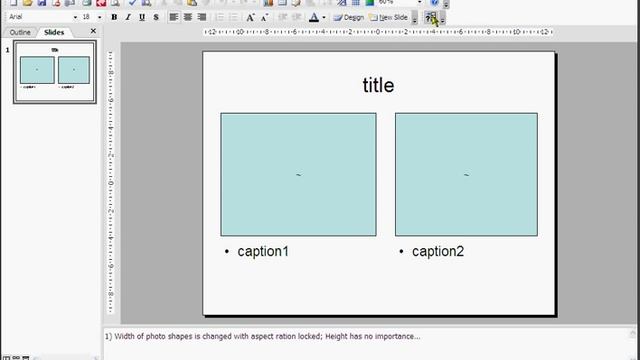Increase indent level

297,17
